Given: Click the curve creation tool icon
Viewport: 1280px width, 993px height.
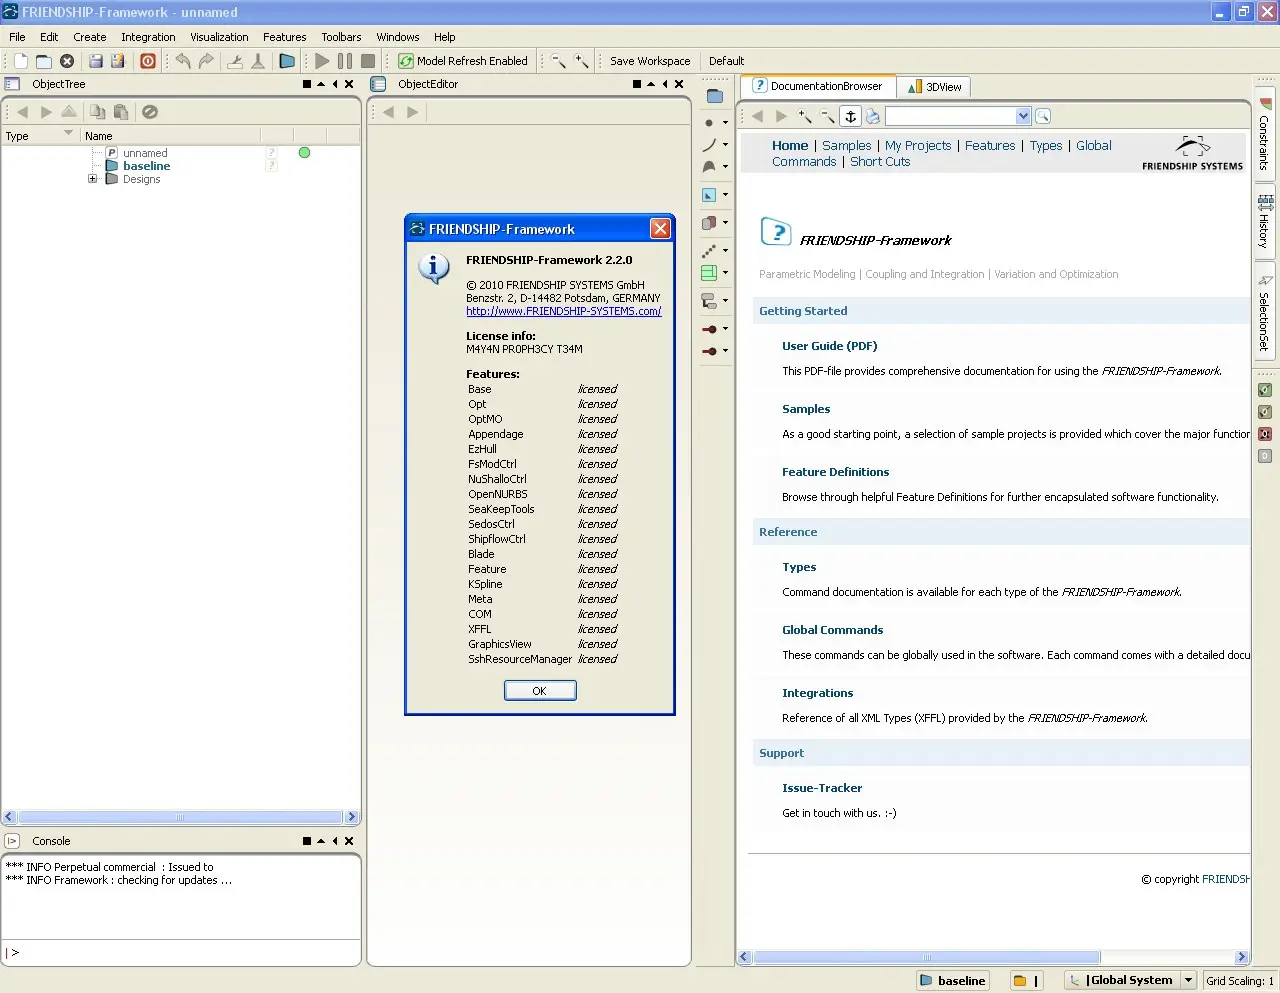Looking at the screenshot, I should [709, 145].
